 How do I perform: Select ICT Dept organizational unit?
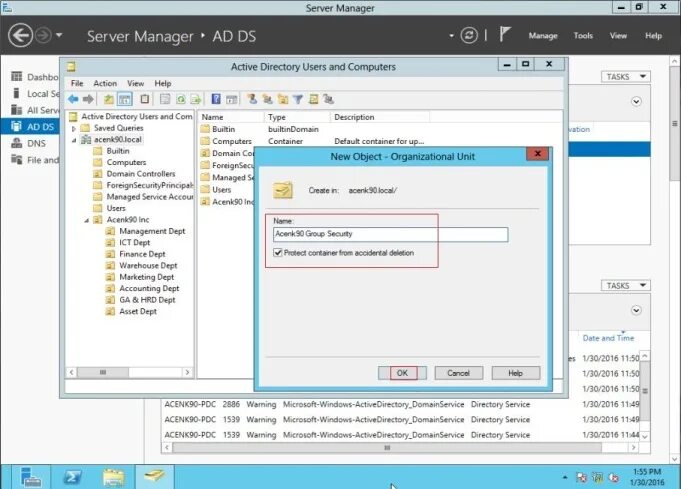coord(135,243)
